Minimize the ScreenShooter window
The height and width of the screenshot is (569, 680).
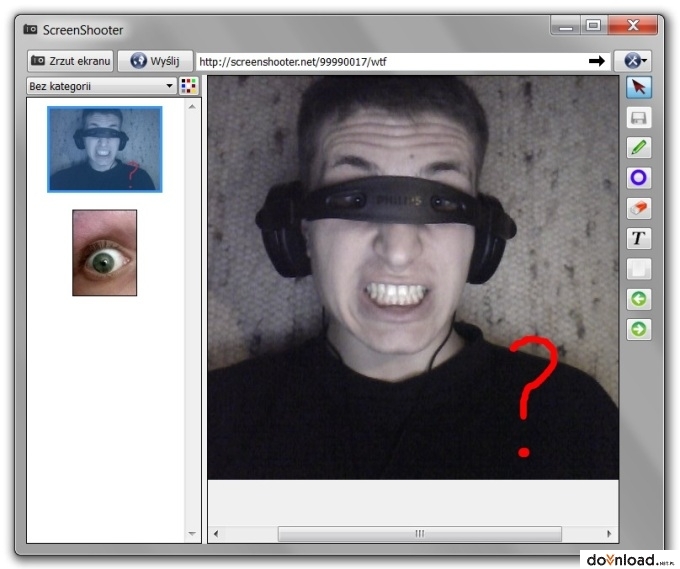[x=565, y=25]
